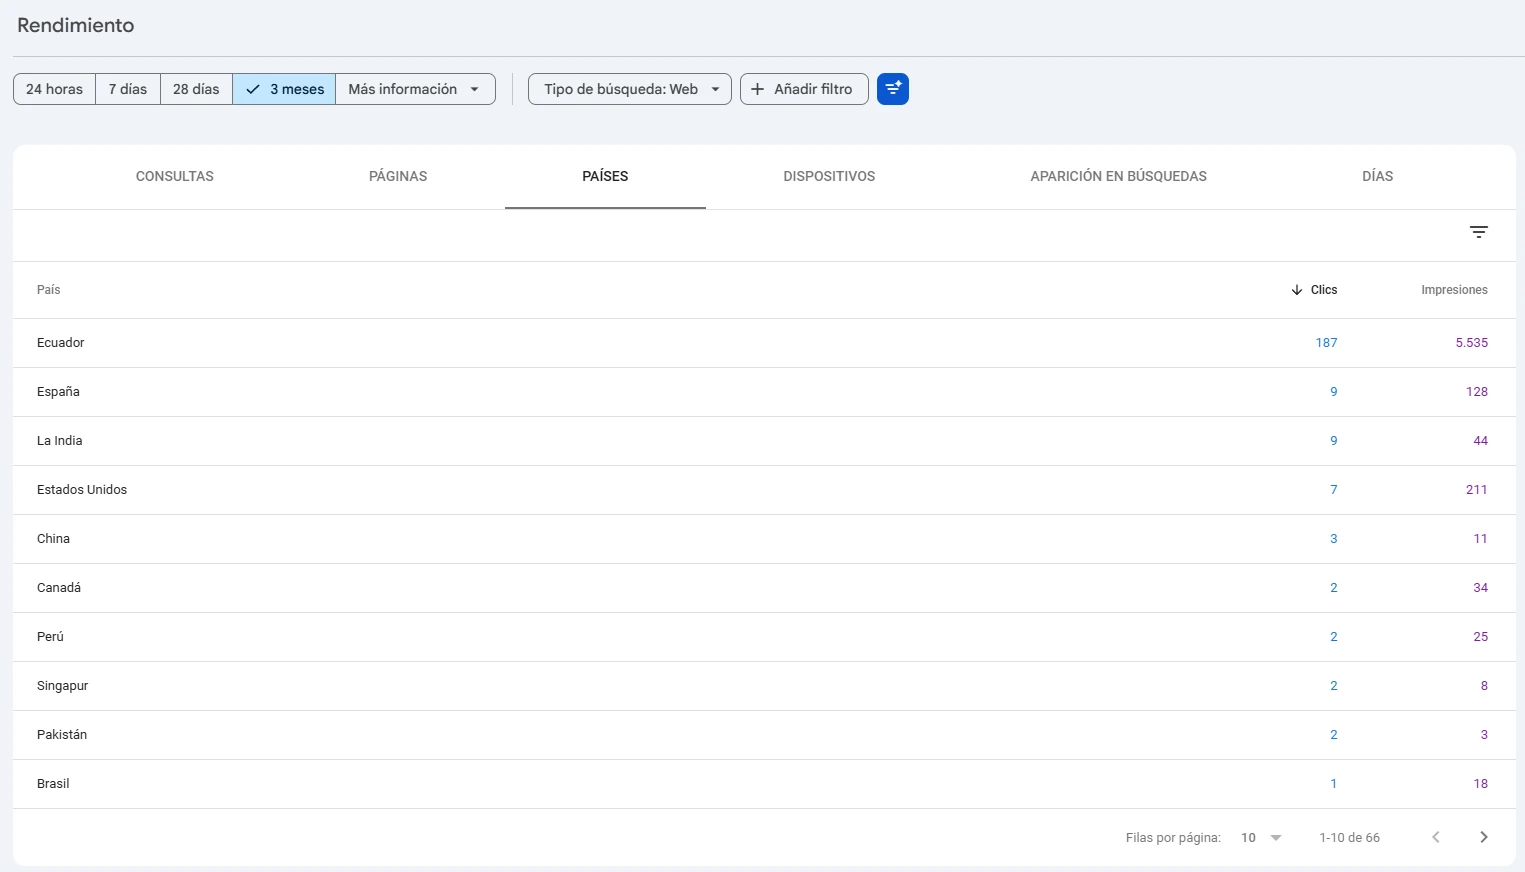This screenshot has width=1525, height=872.
Task: Switch to APARICIÓN EN BÚSQUEDAS tab
Action: pyautogui.click(x=1118, y=176)
